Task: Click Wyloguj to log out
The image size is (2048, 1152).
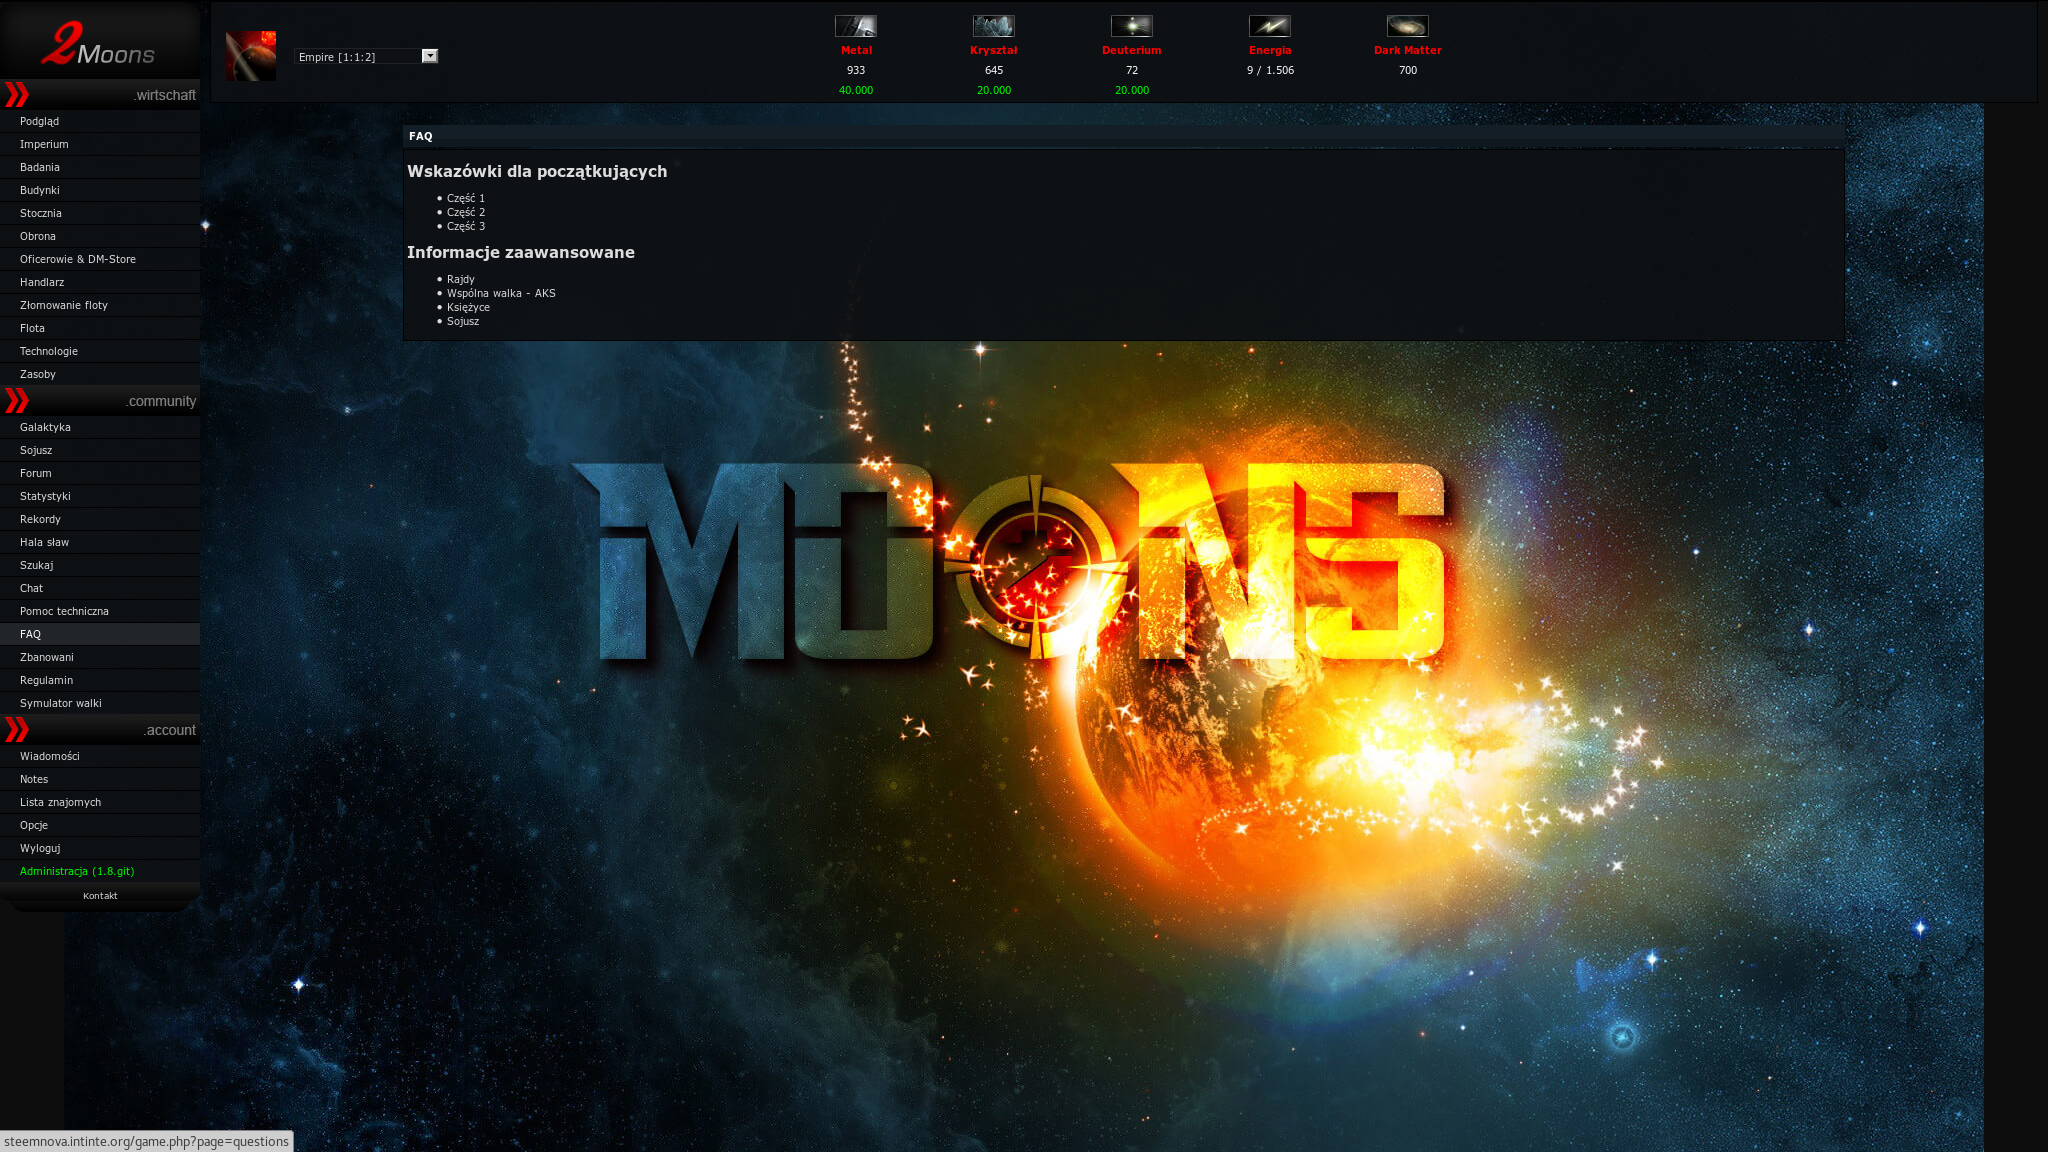Action: pyautogui.click(x=100, y=848)
